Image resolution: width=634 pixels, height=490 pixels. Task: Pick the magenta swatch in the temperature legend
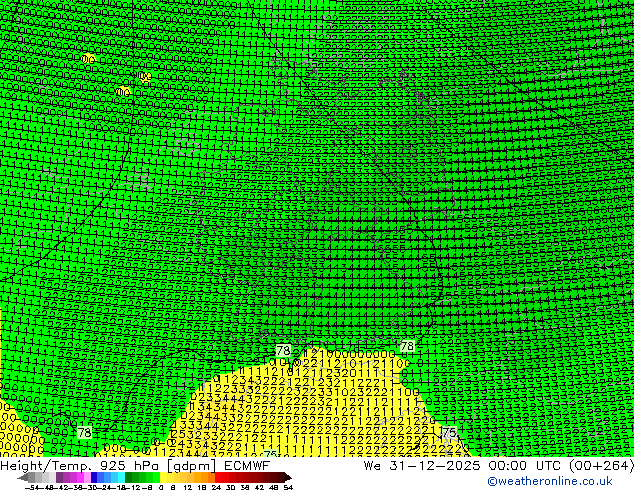[80, 478]
